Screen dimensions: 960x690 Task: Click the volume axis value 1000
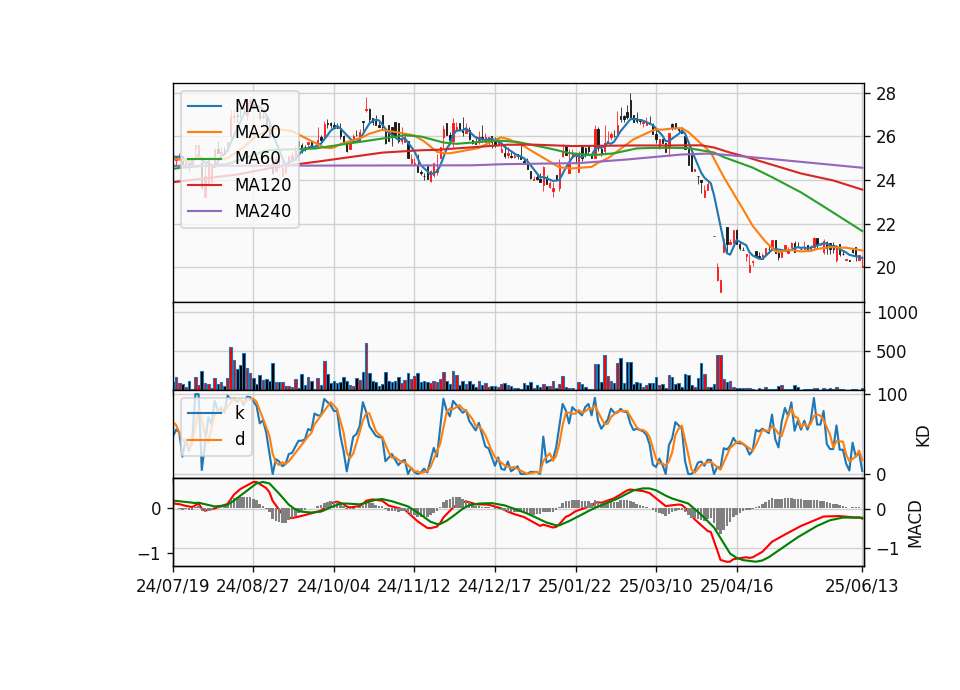(x=897, y=313)
